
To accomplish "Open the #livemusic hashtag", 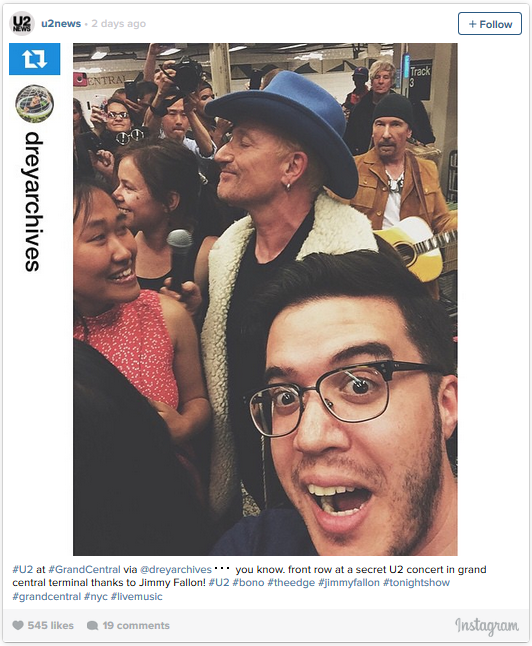I will coord(137,596).
